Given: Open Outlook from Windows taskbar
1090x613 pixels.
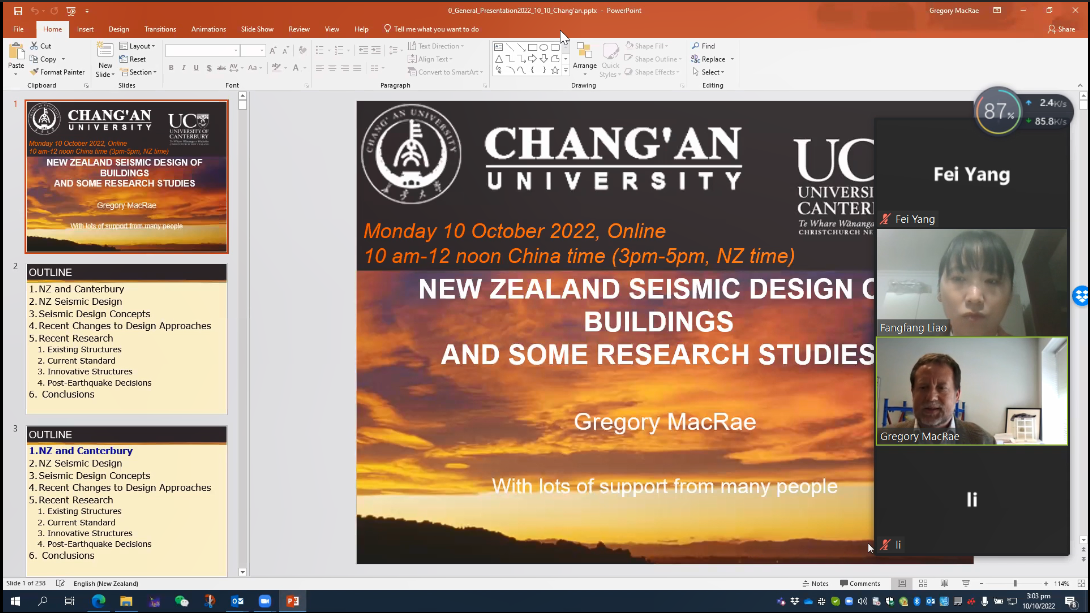Looking at the screenshot, I should point(237,601).
